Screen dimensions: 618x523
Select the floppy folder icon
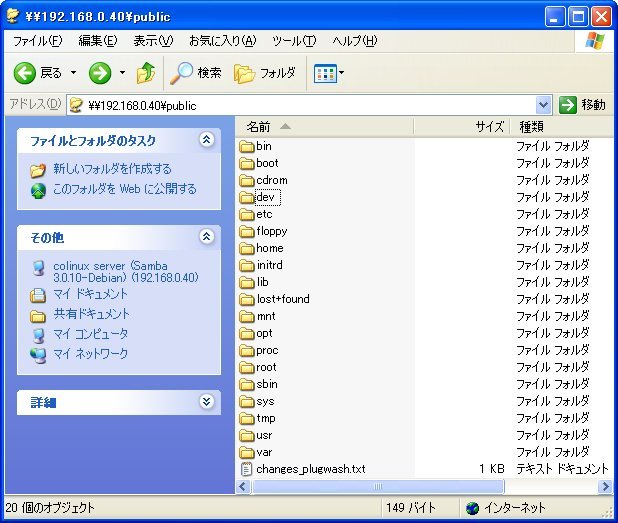247,232
